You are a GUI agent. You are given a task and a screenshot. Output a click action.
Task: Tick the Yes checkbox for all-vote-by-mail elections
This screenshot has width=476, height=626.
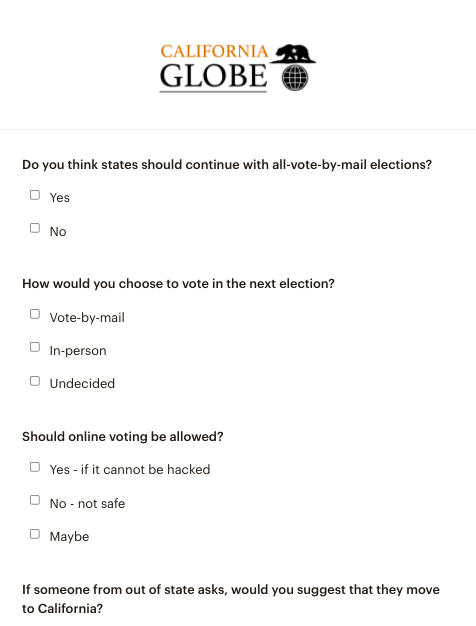pos(35,195)
